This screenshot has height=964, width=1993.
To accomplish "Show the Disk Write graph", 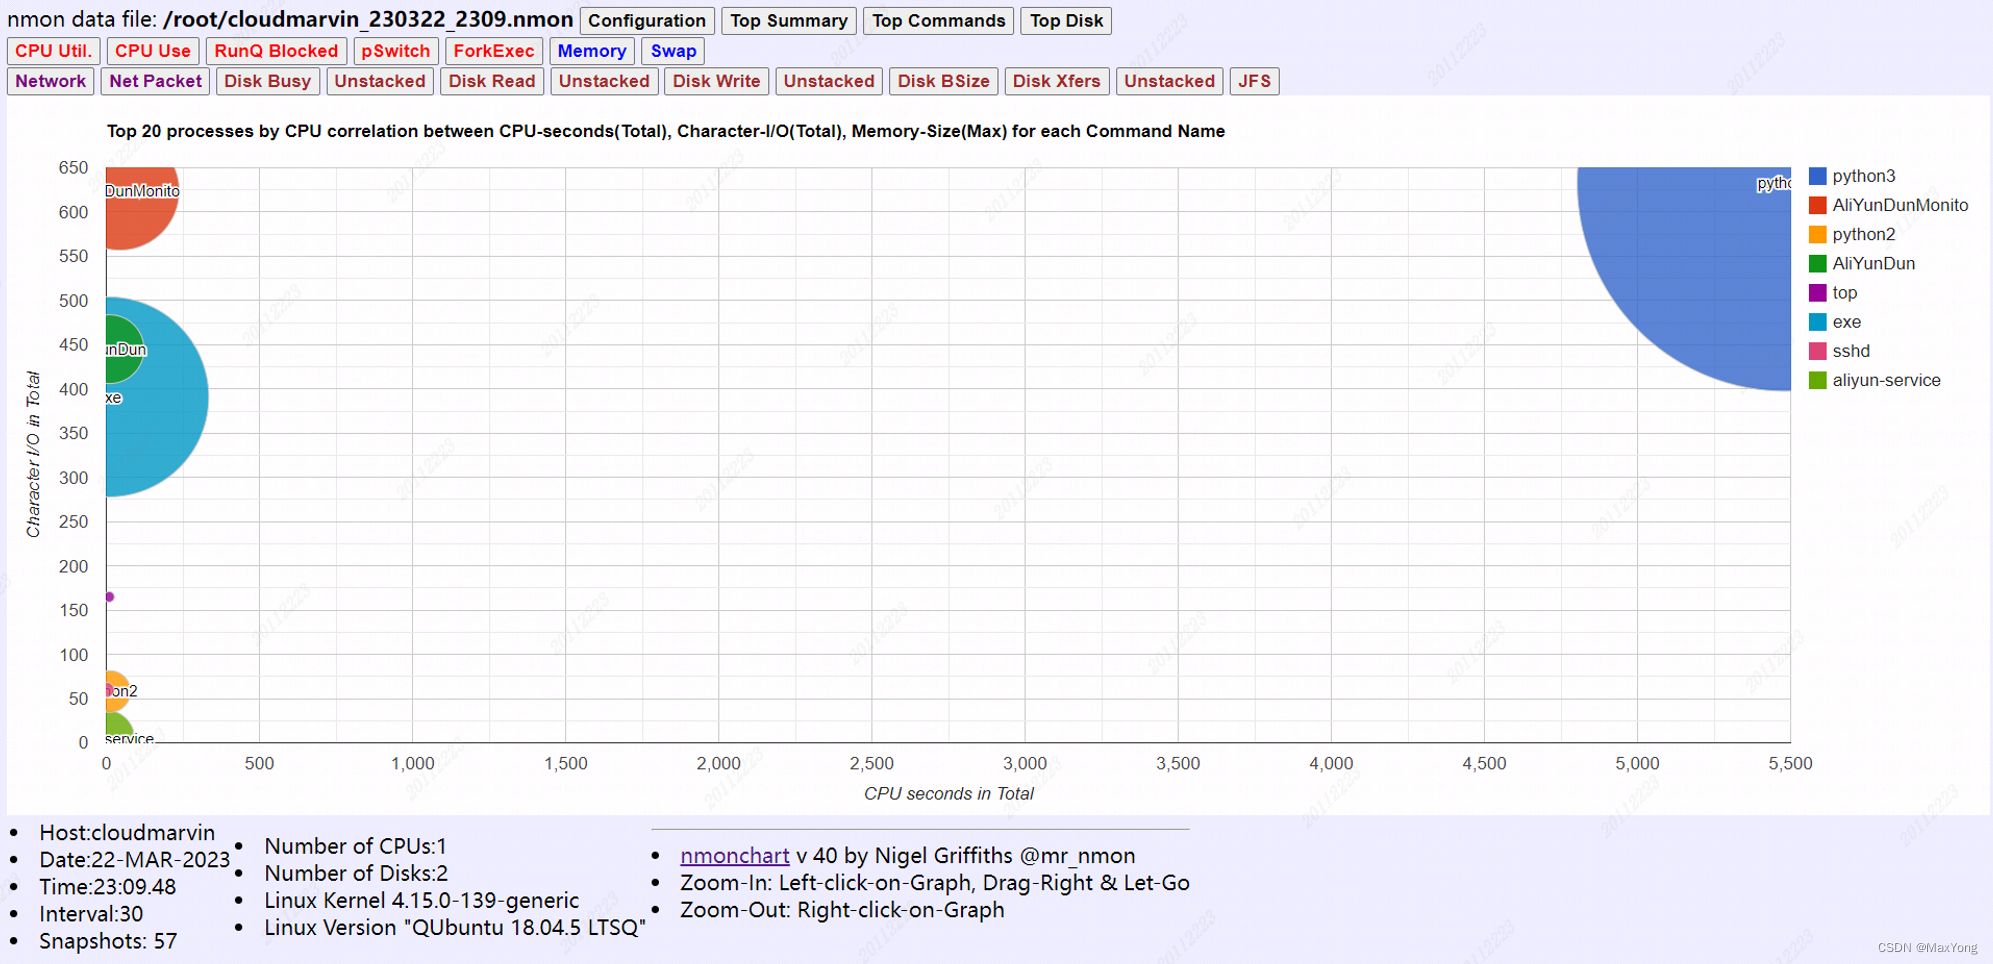I will [x=716, y=81].
